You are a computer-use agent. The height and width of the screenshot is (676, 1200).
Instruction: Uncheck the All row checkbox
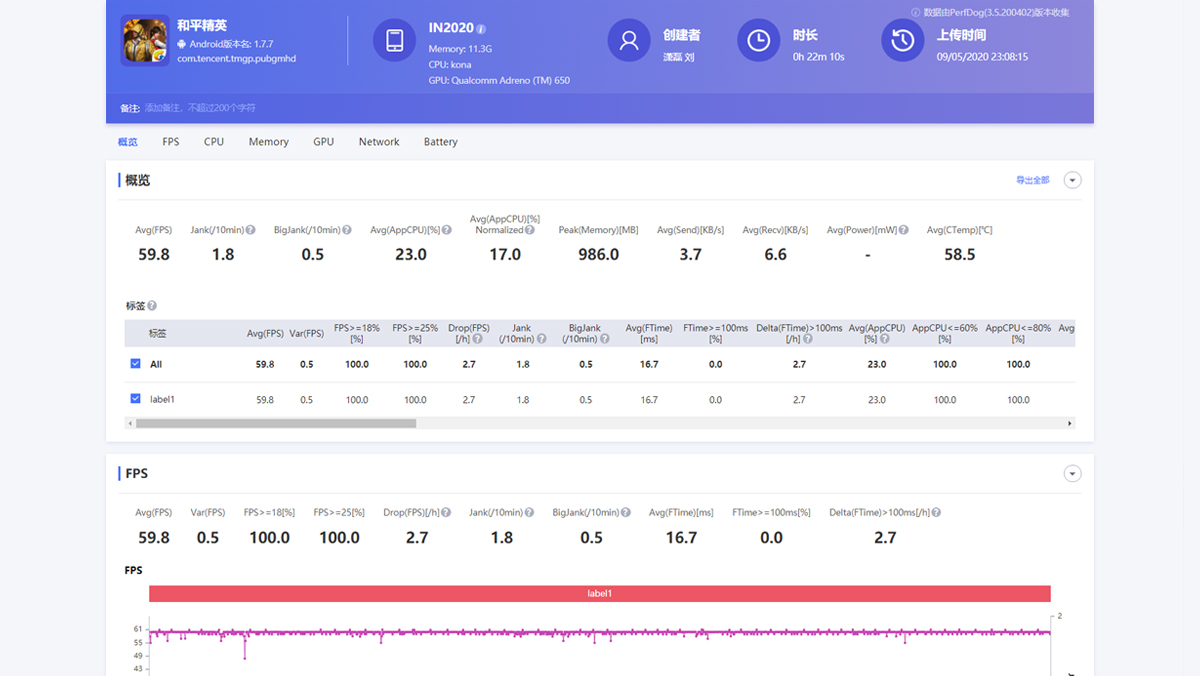tap(135, 364)
